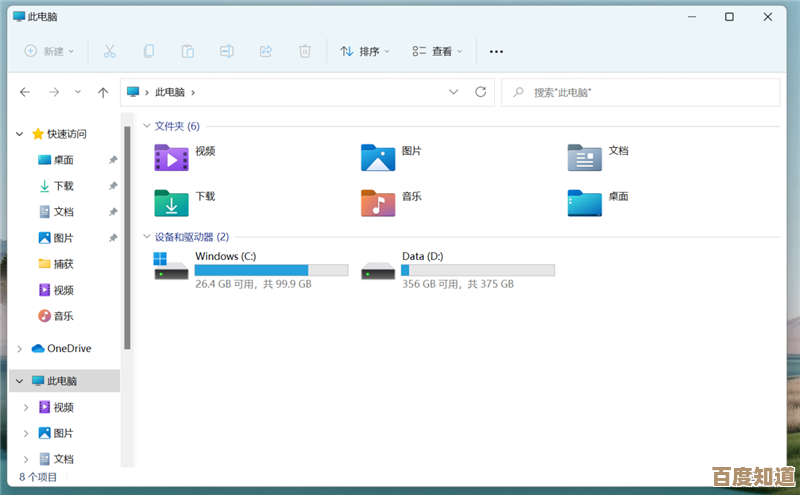Click the Delete trash icon
Viewport: 800px width, 495px height.
(305, 51)
